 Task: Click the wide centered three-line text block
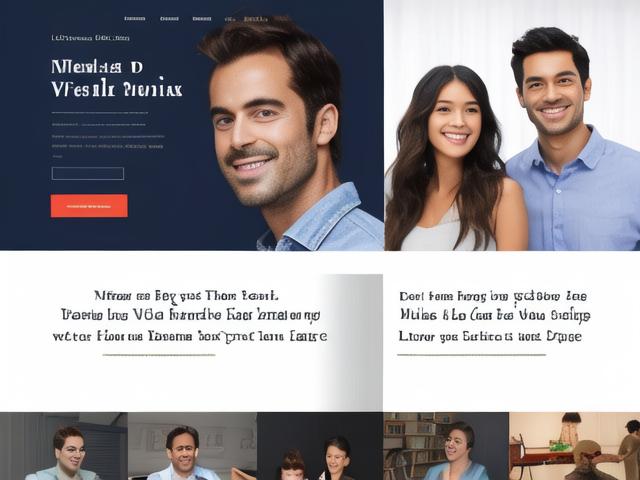190,316
